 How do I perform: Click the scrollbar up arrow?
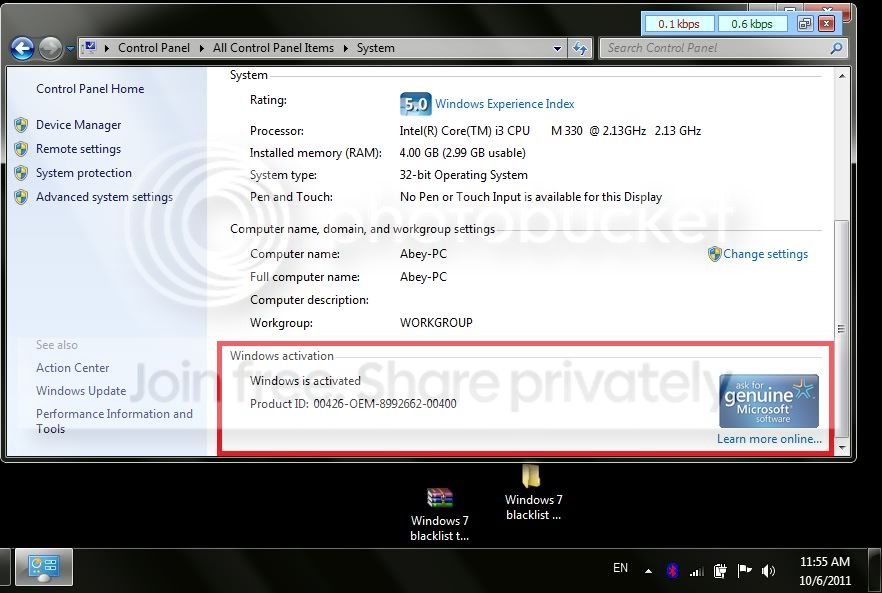(842, 75)
